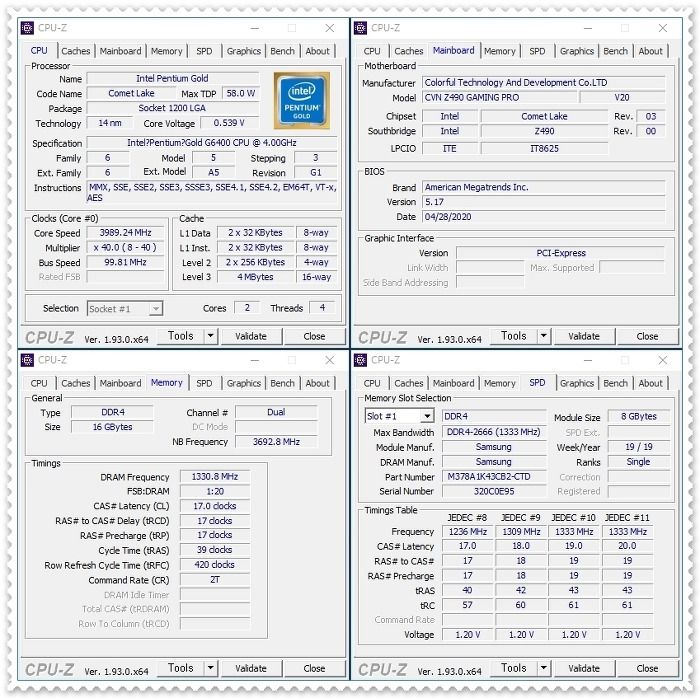Click Validate in Memory window
The height and width of the screenshot is (698, 700).
tap(251, 668)
